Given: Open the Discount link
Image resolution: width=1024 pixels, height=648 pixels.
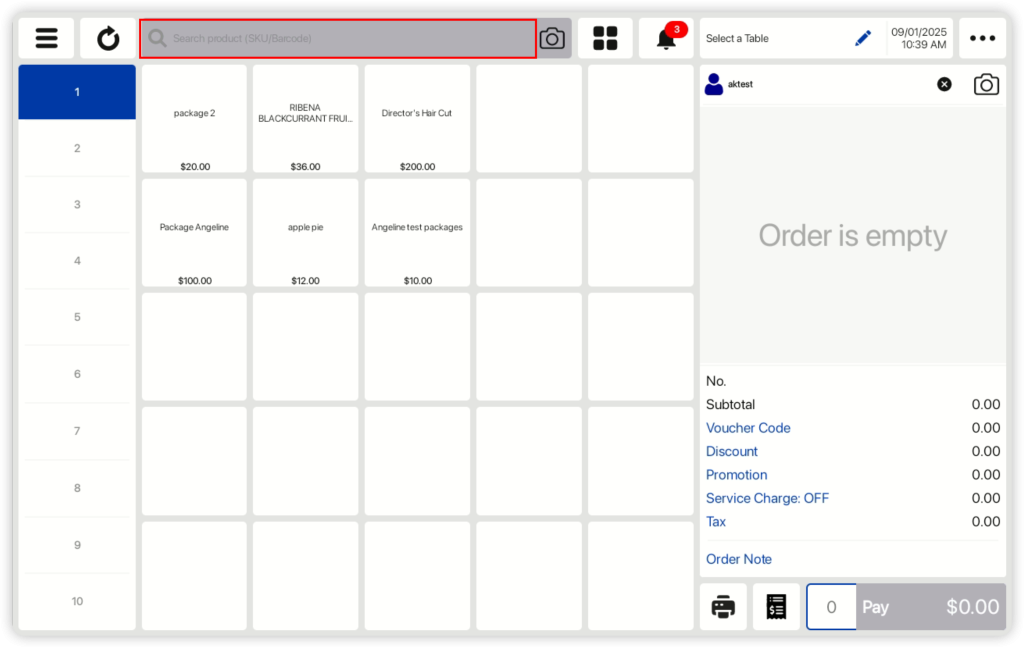Looking at the screenshot, I should point(731,451).
